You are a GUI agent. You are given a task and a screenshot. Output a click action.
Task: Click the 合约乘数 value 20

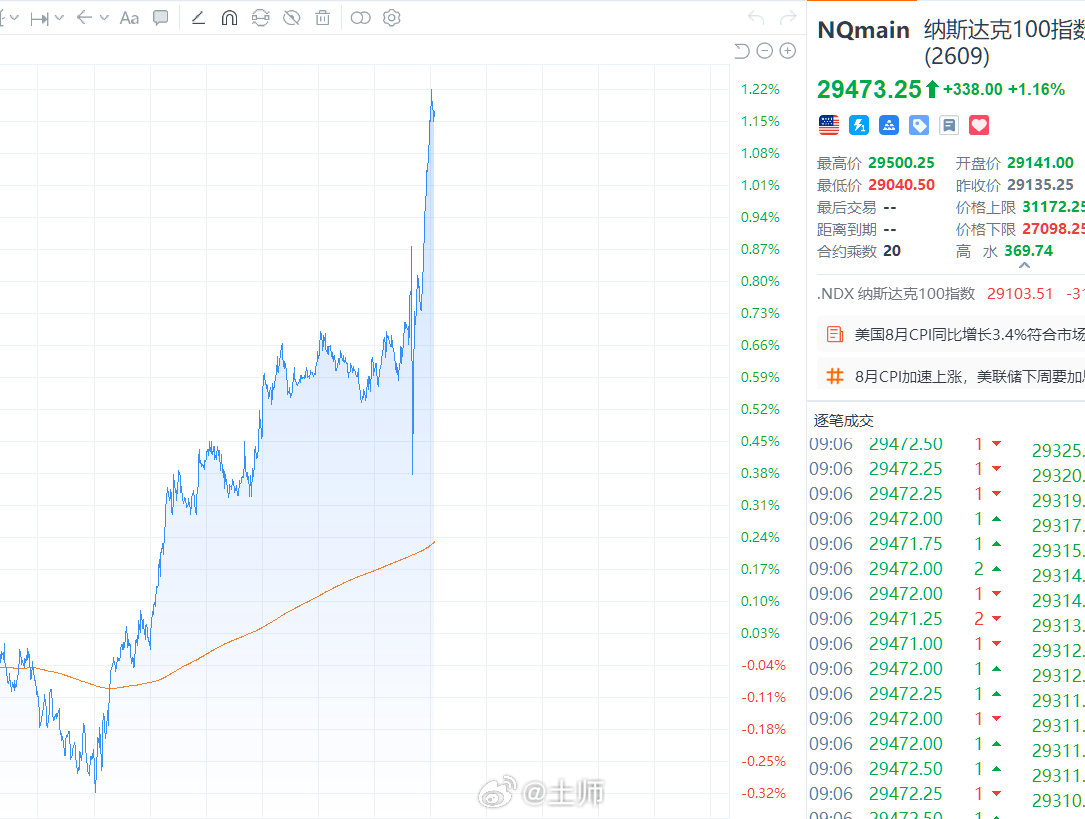[x=892, y=251]
